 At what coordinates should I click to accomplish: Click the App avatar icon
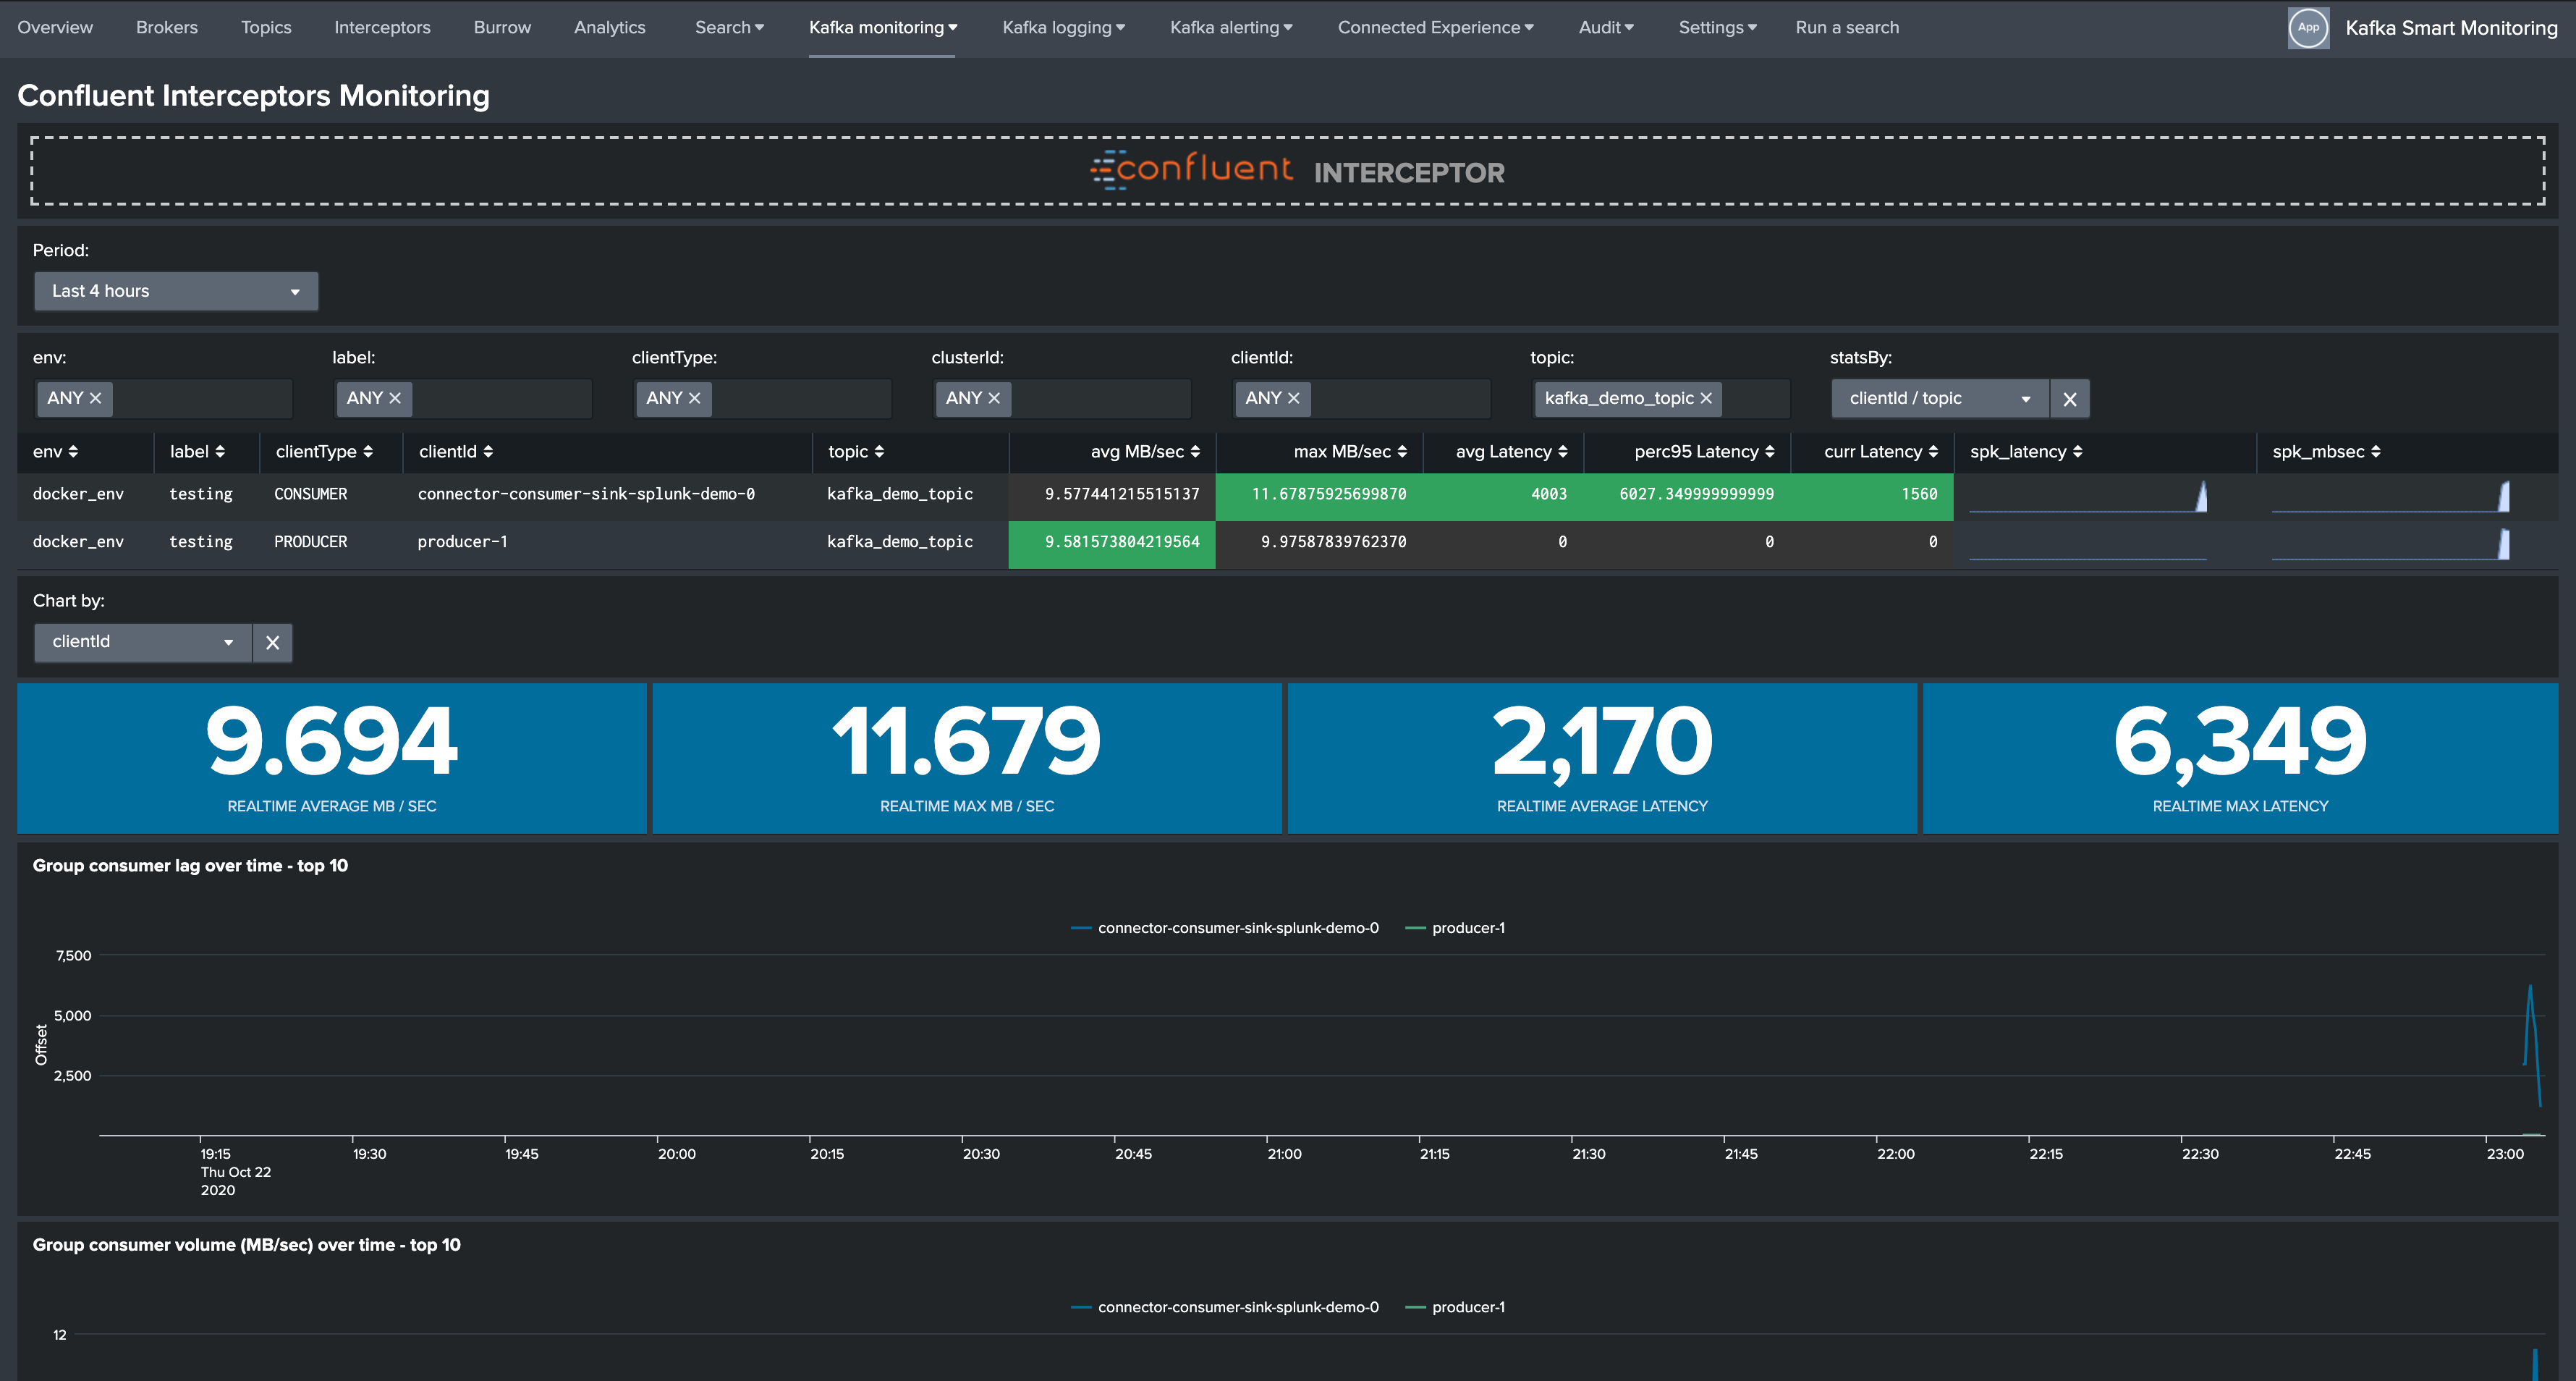click(2308, 28)
